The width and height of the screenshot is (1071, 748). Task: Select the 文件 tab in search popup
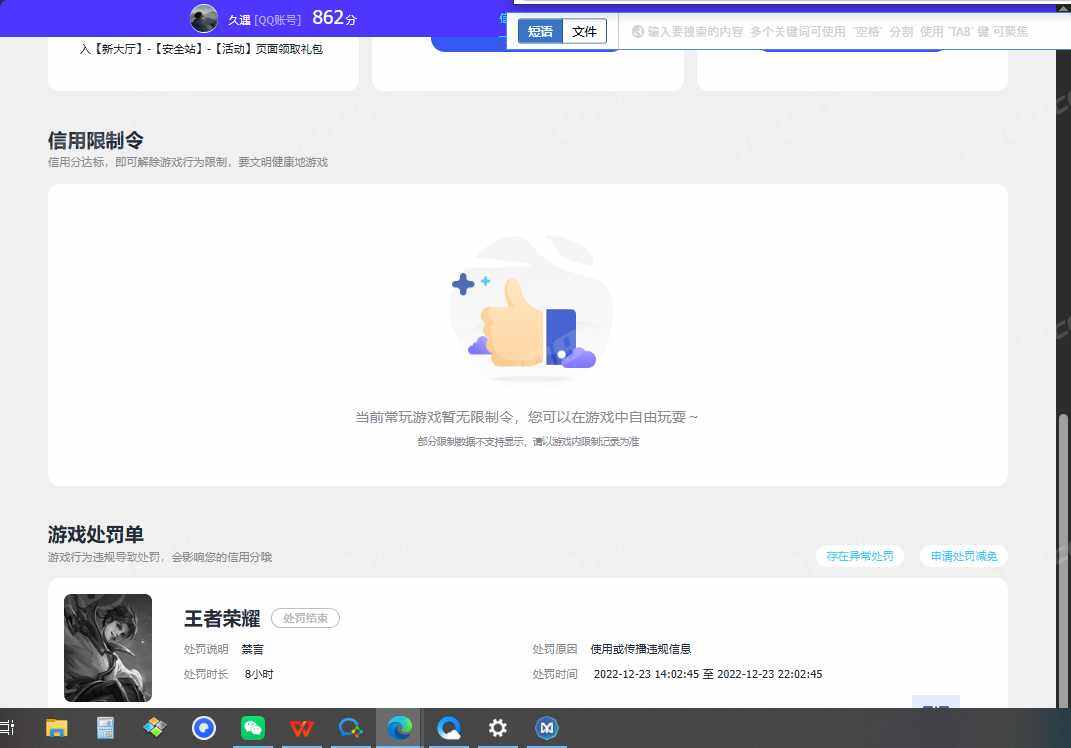point(585,31)
